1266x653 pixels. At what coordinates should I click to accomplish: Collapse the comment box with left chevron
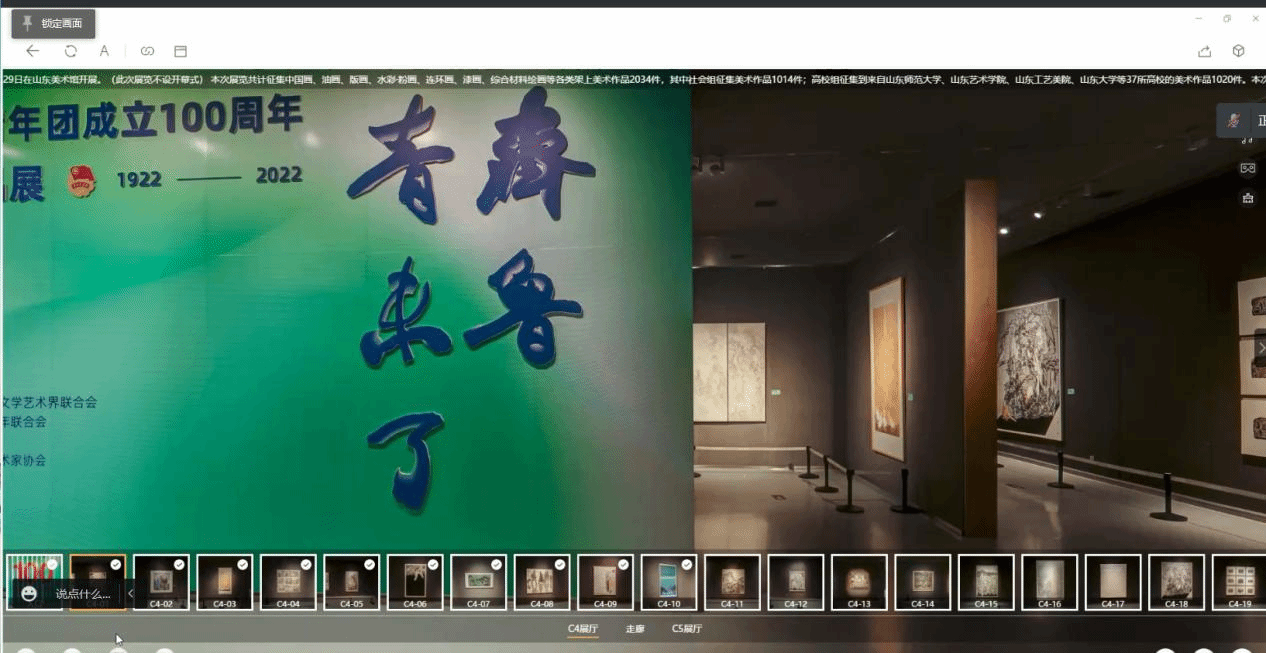130,593
